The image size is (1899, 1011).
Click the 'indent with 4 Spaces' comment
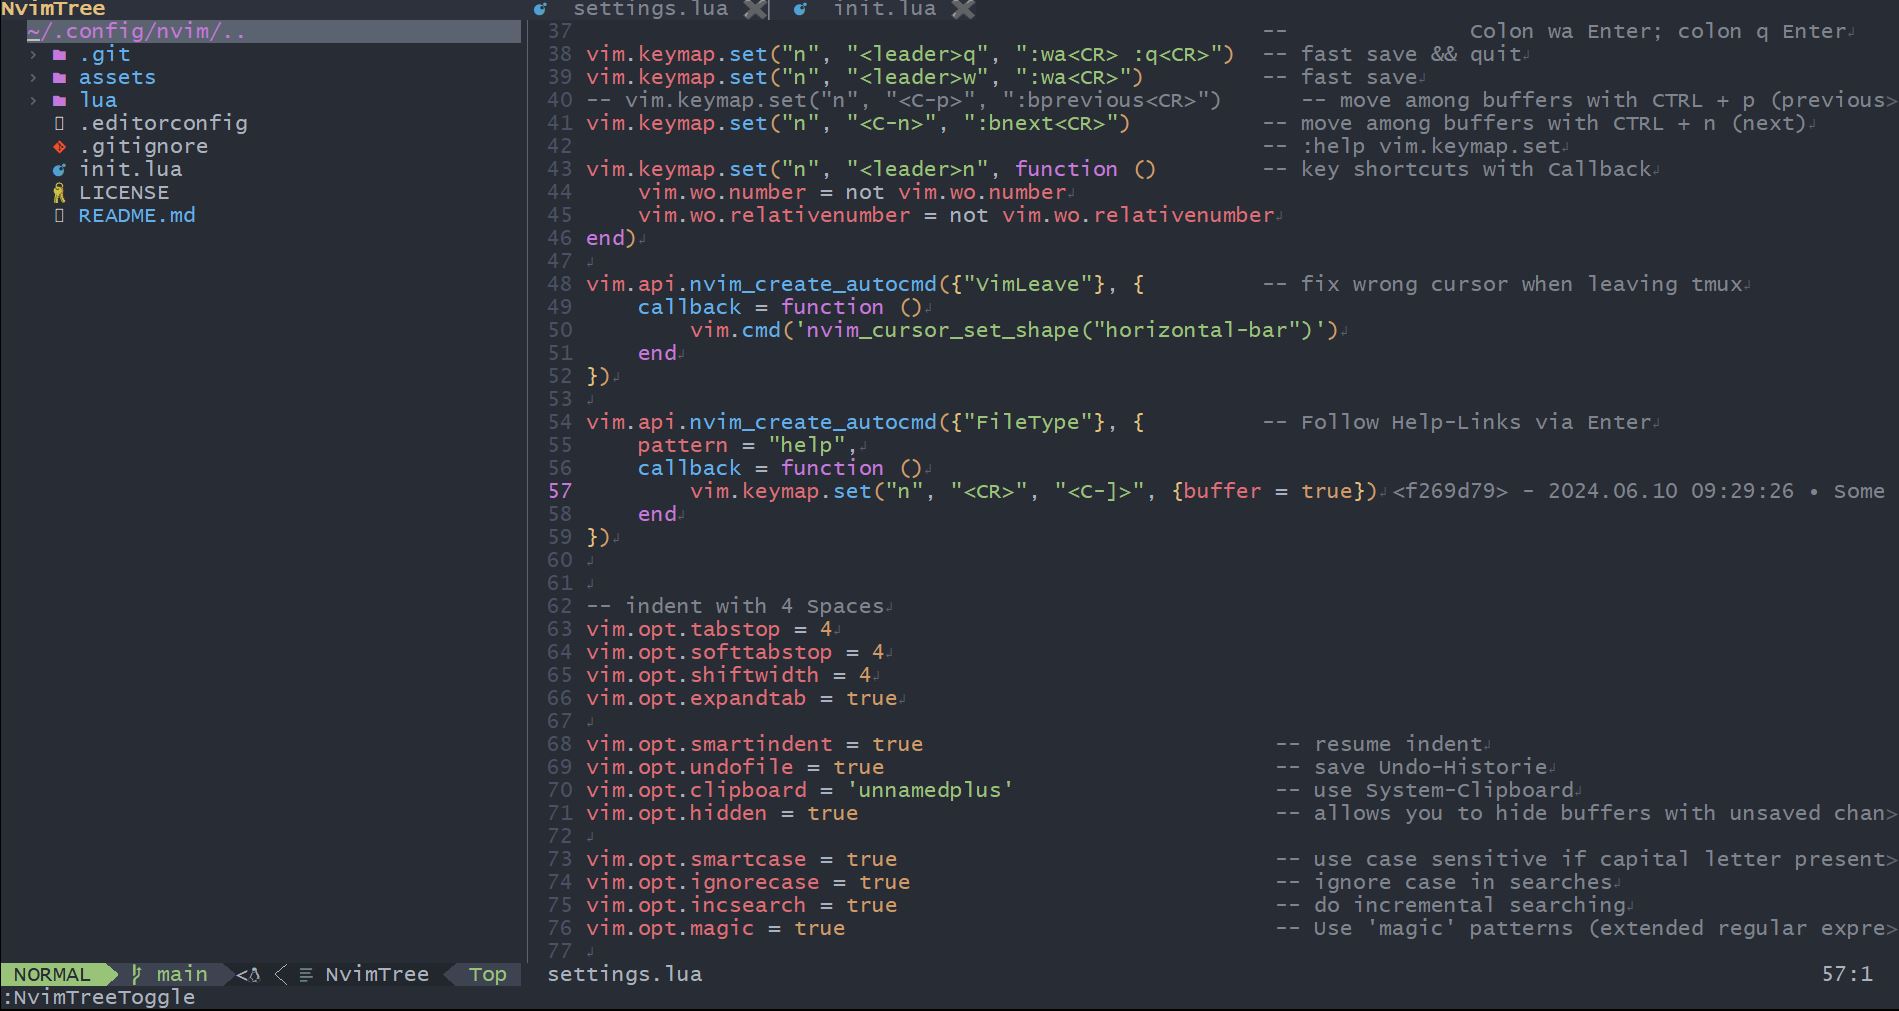tap(735, 606)
